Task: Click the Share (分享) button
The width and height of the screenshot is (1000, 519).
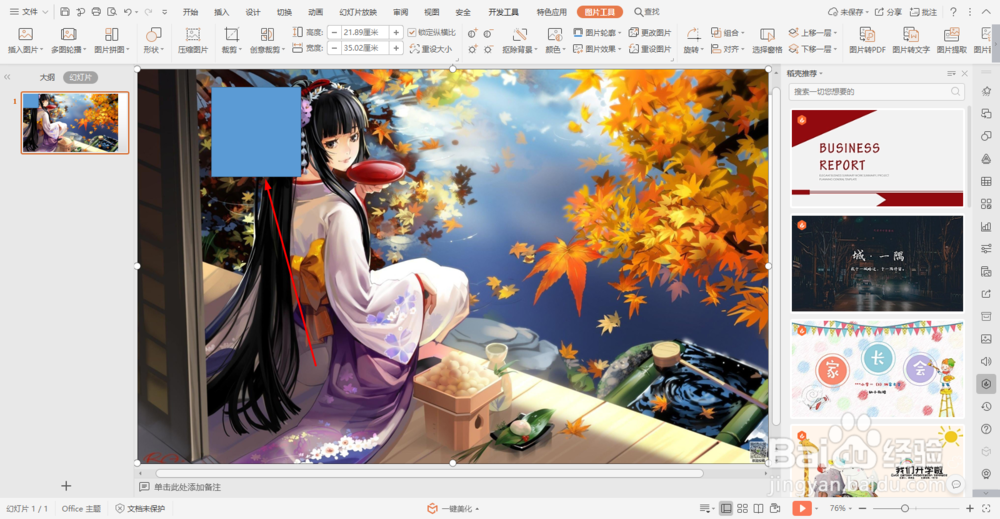Action: click(888, 11)
